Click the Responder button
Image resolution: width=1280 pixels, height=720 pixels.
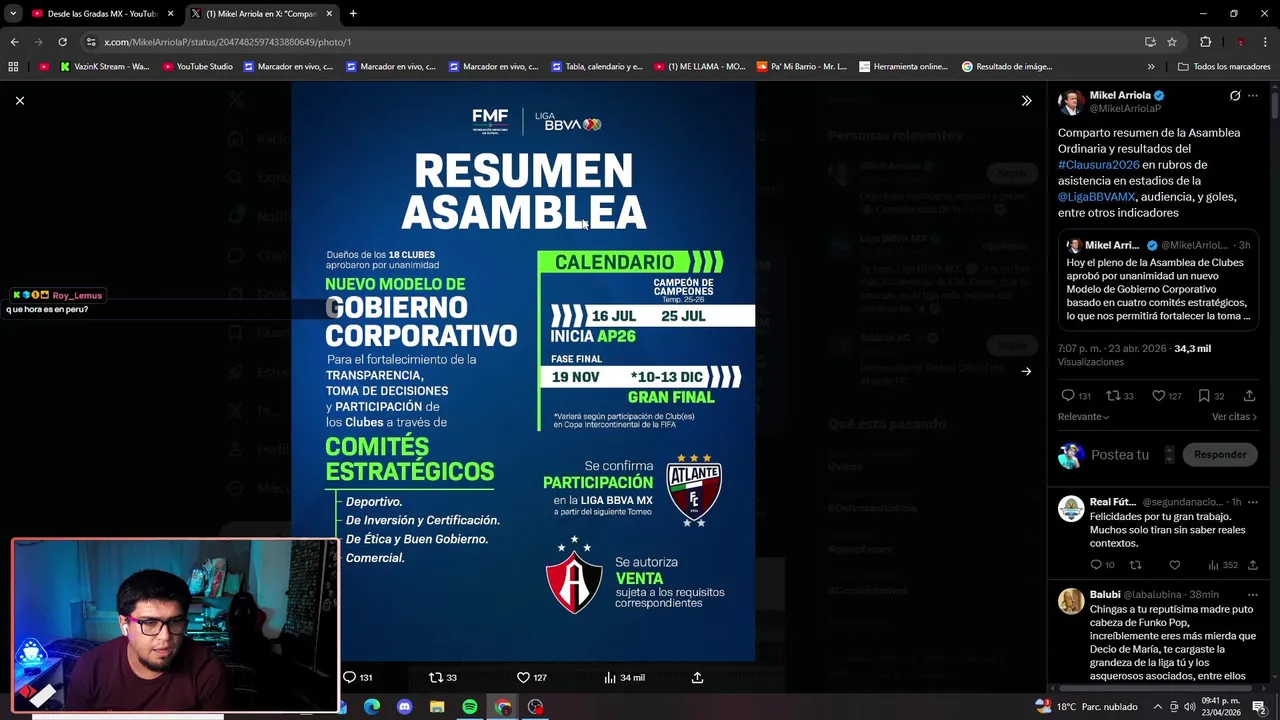[1220, 455]
